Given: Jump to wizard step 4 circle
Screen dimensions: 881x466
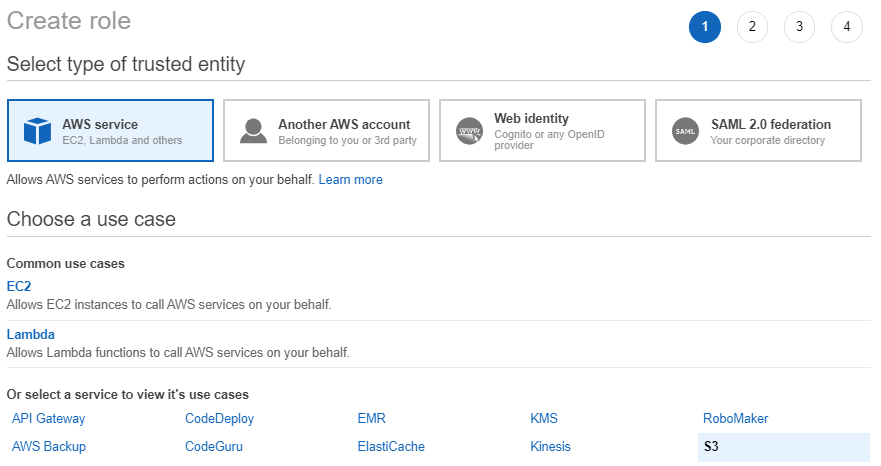Looking at the screenshot, I should [x=847, y=26].
